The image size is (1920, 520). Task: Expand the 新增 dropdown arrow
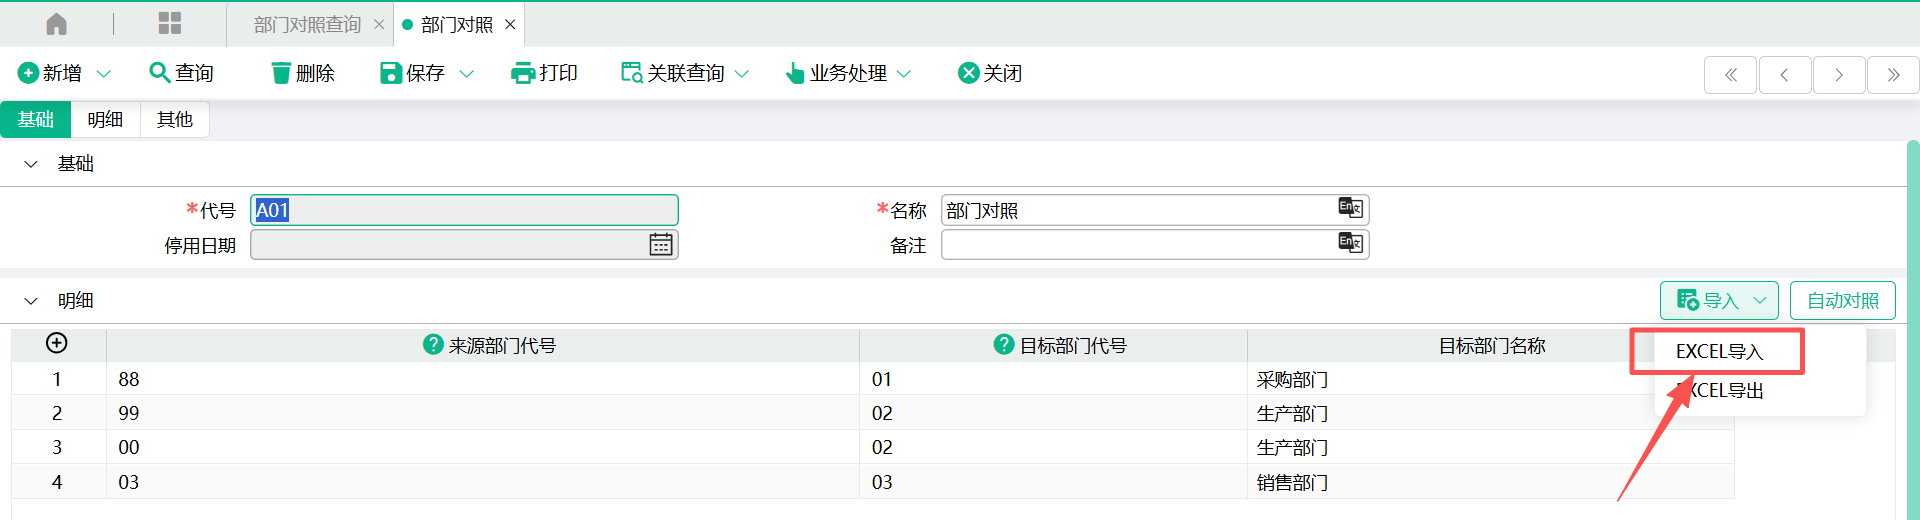coord(104,74)
